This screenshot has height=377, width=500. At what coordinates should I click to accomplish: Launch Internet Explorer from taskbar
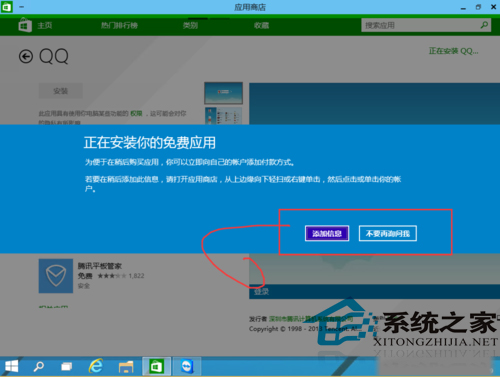click(96, 366)
